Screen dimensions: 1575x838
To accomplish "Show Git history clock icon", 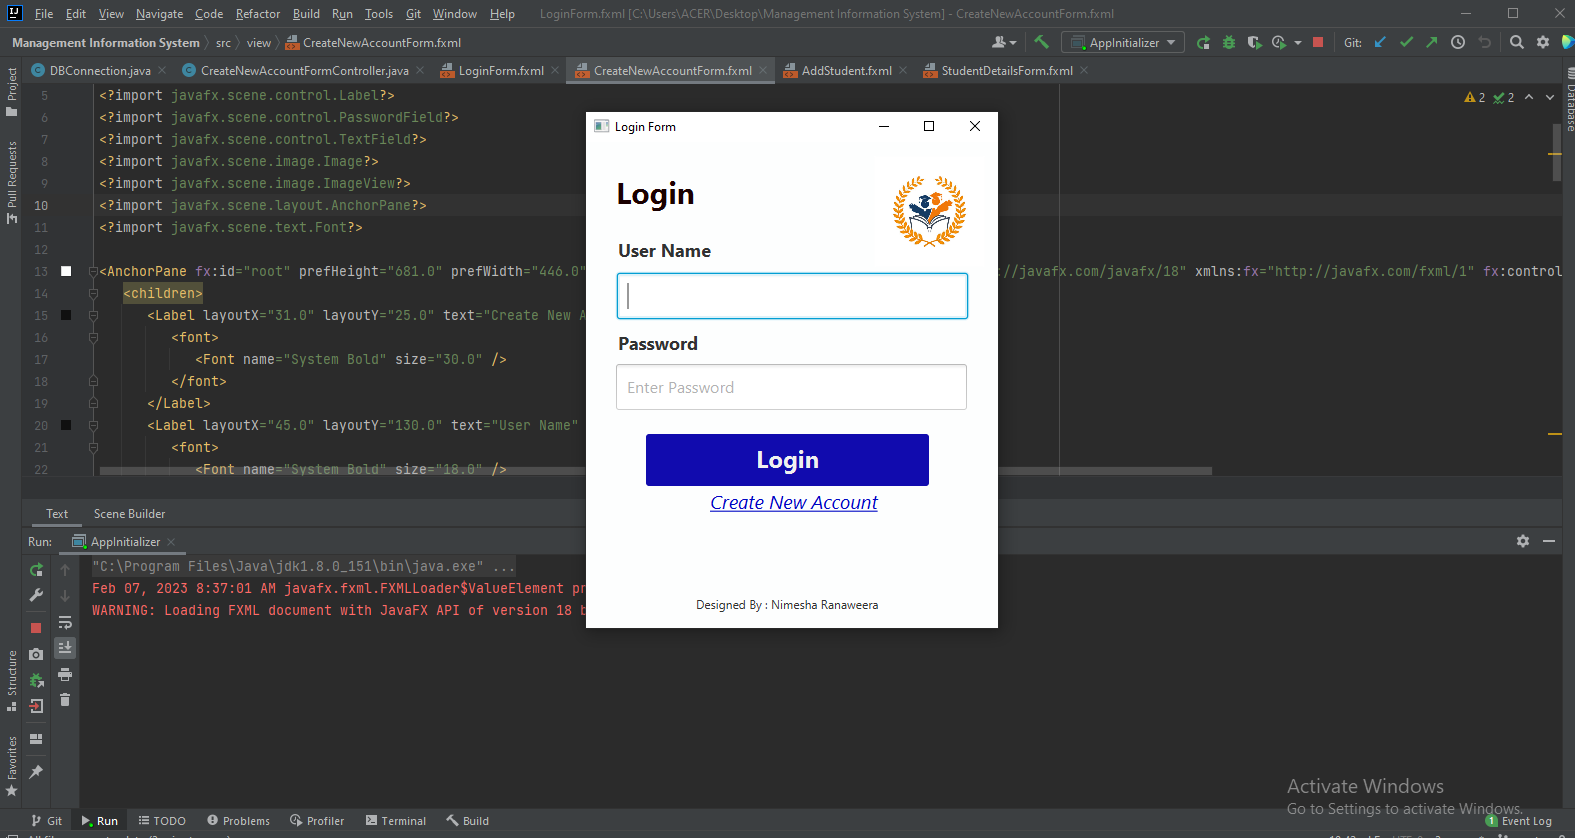I will click(x=1458, y=42).
